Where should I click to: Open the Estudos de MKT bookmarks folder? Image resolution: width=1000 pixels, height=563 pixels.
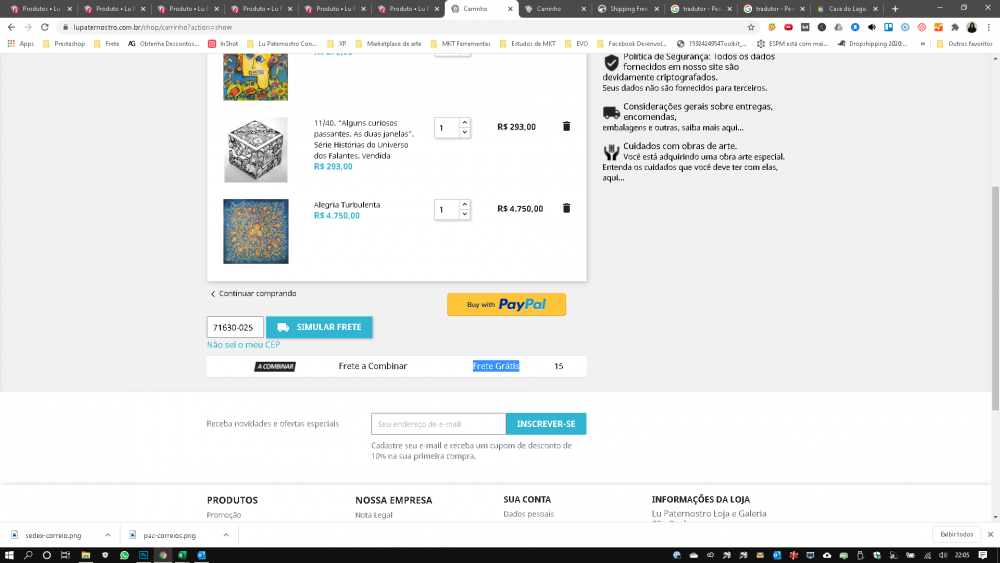coord(527,44)
